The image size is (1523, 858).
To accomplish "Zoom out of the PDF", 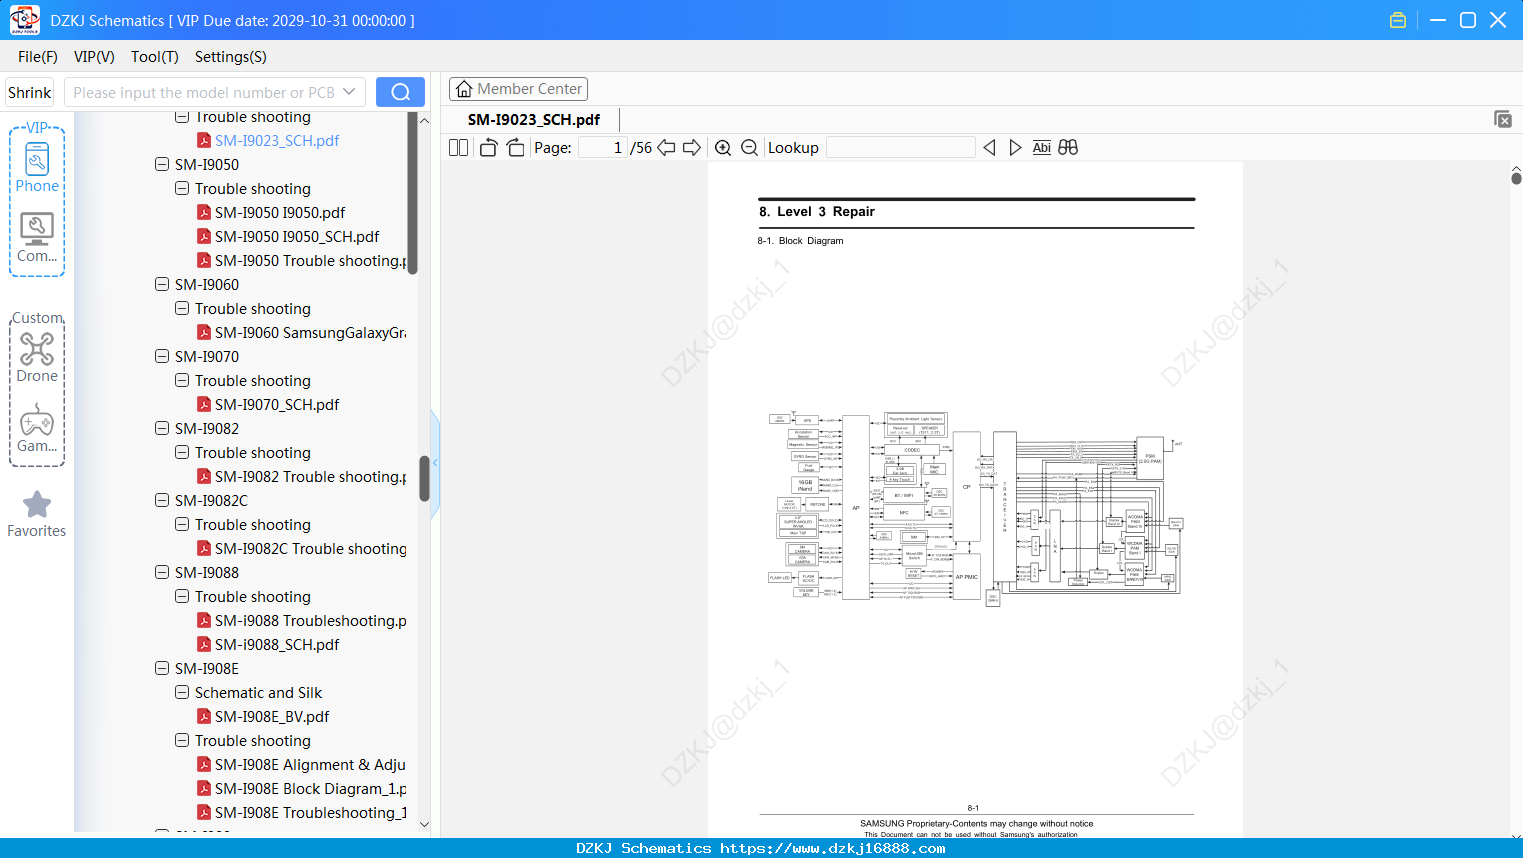I will pyautogui.click(x=749, y=148).
